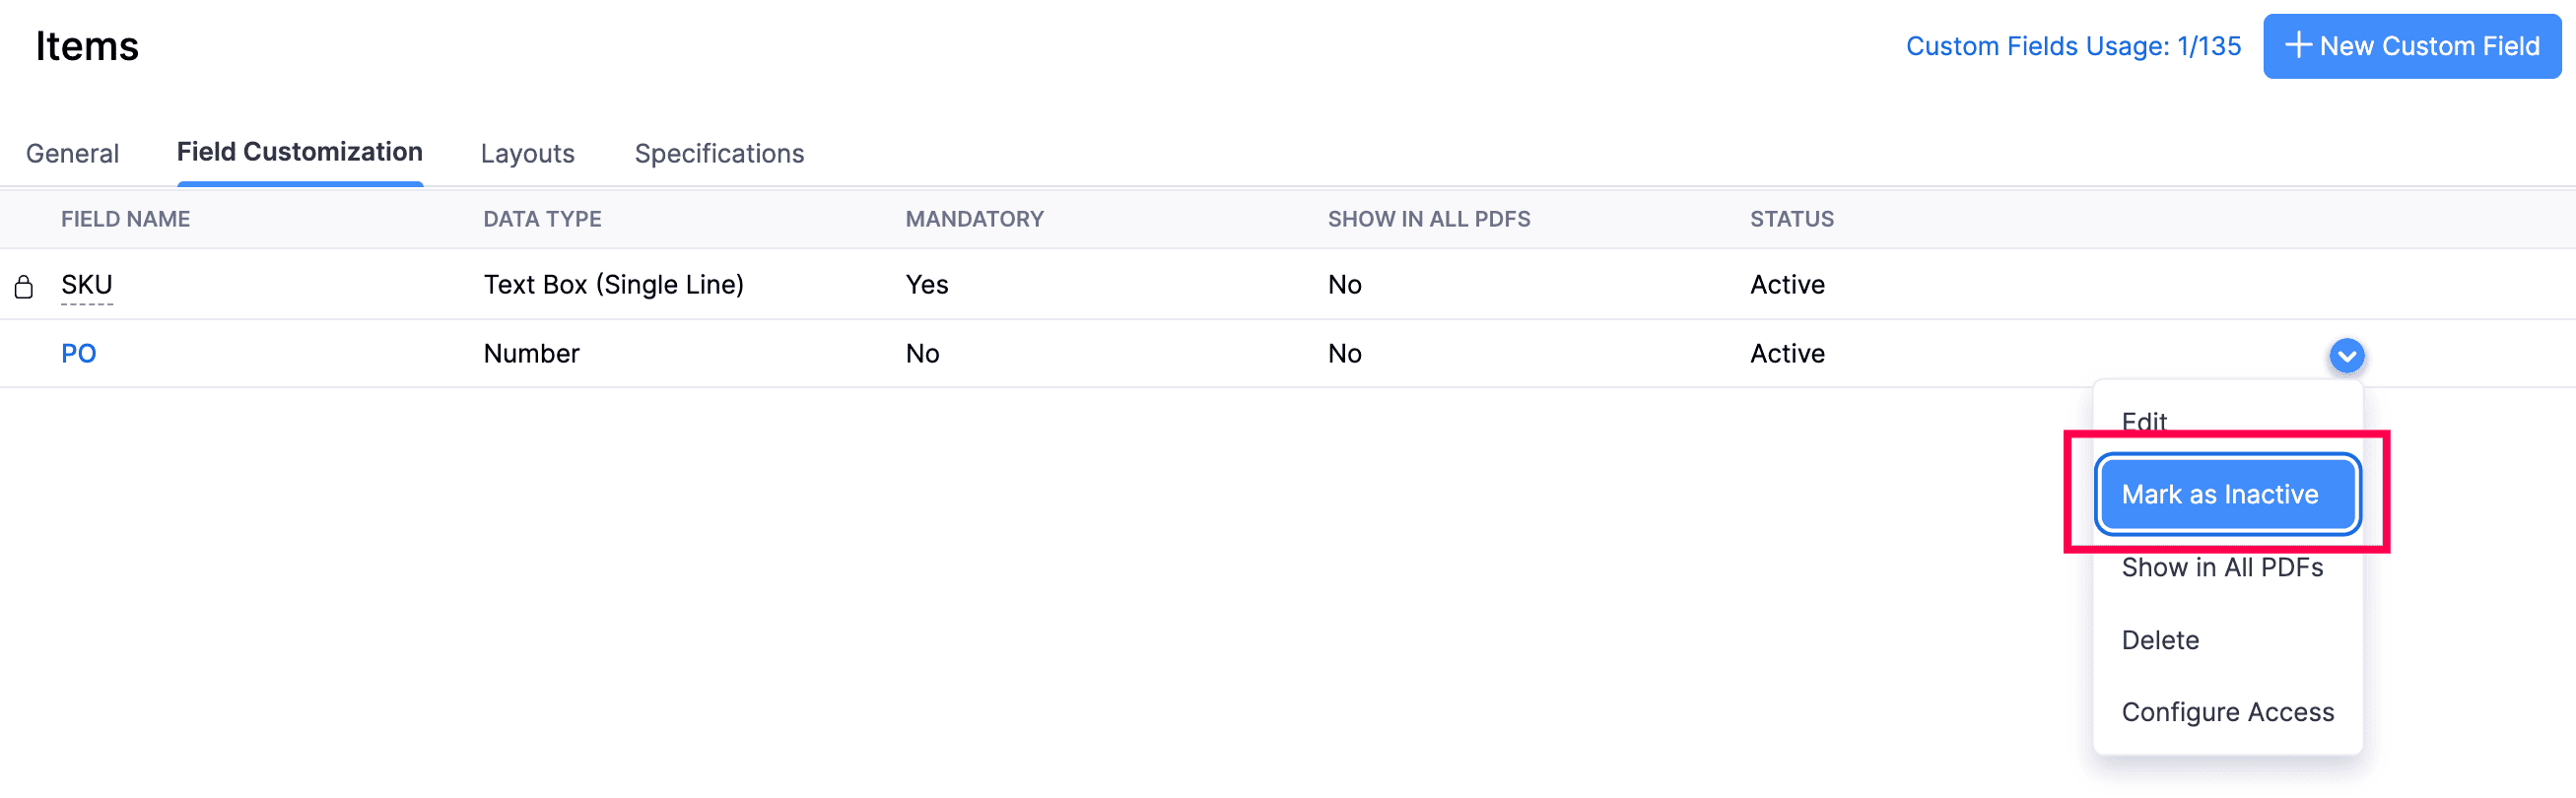Screen dimensions: 2576x798
Task: Click the Status column header
Action: (1791, 219)
